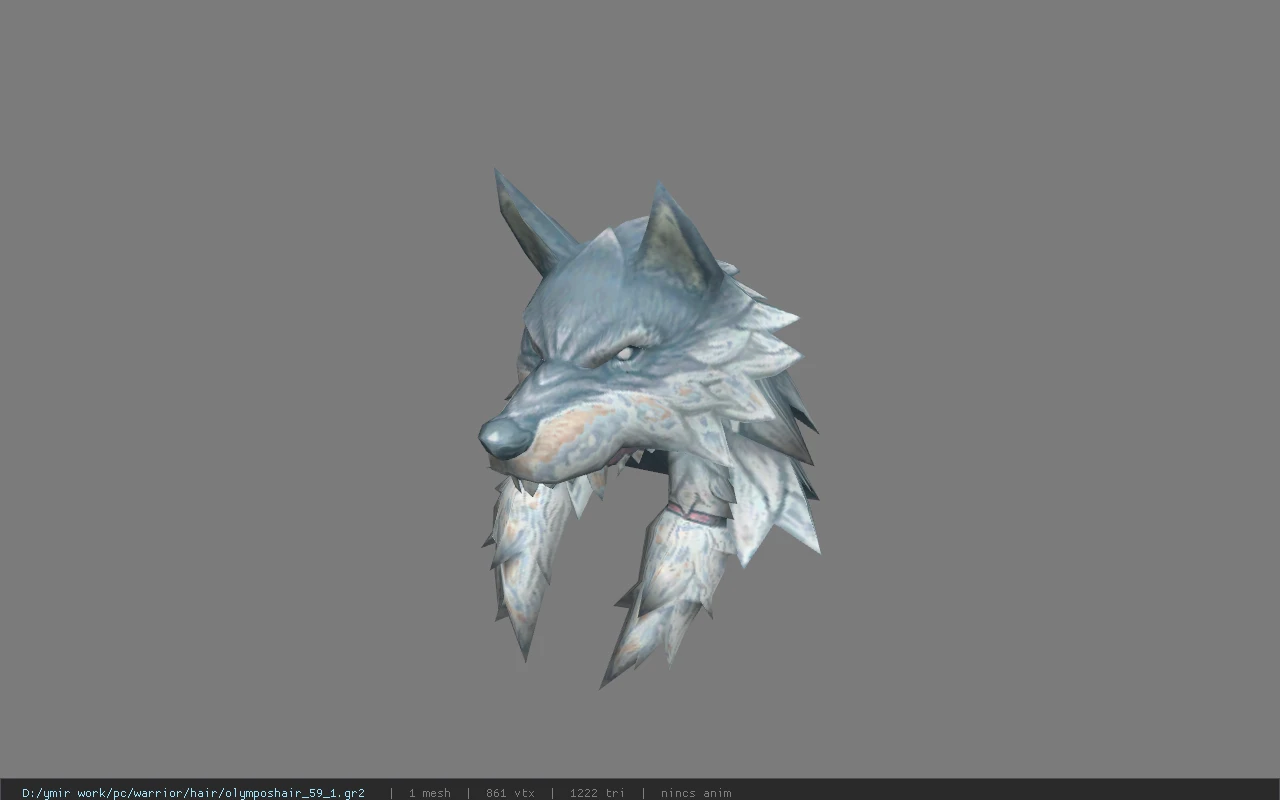Click the 'nincs anim' status entry
Screen dimensions: 1280x800
tap(696, 793)
